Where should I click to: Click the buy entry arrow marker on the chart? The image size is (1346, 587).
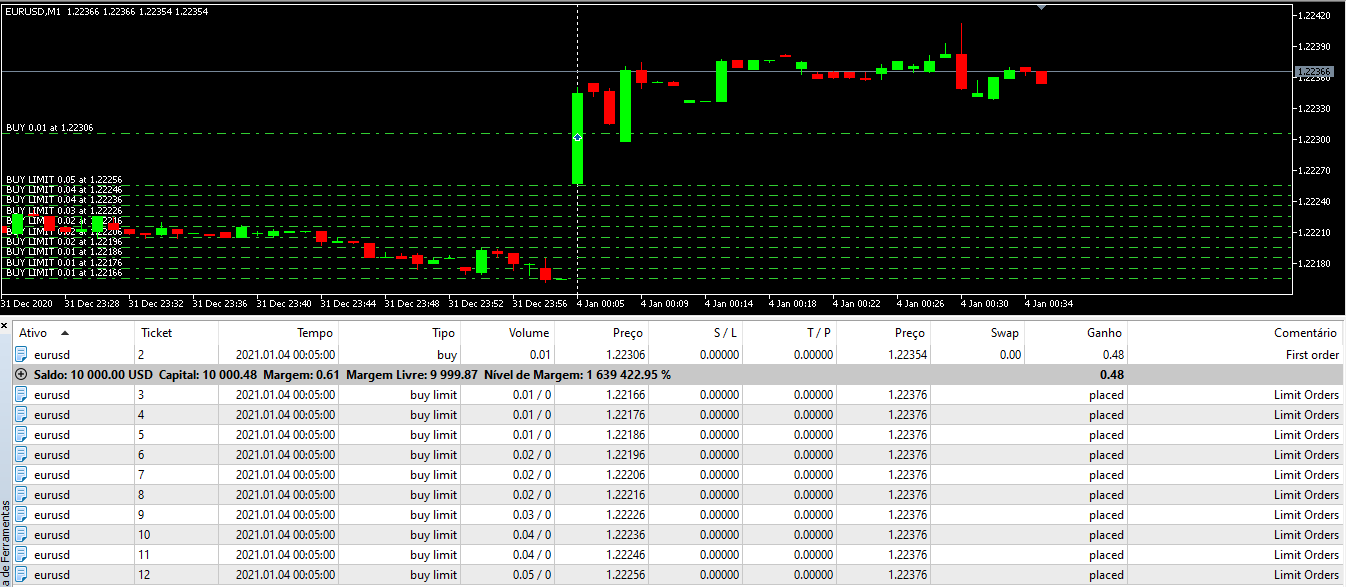tap(577, 137)
